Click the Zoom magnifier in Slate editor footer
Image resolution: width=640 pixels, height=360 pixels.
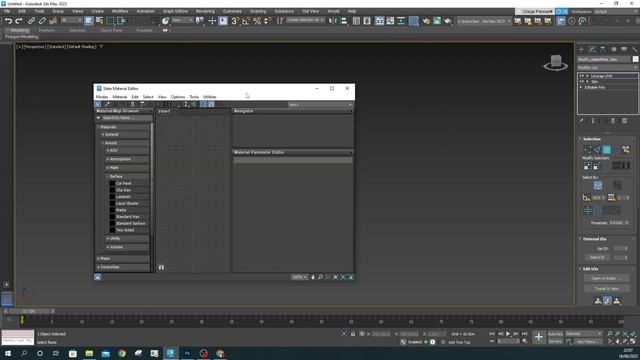320,277
